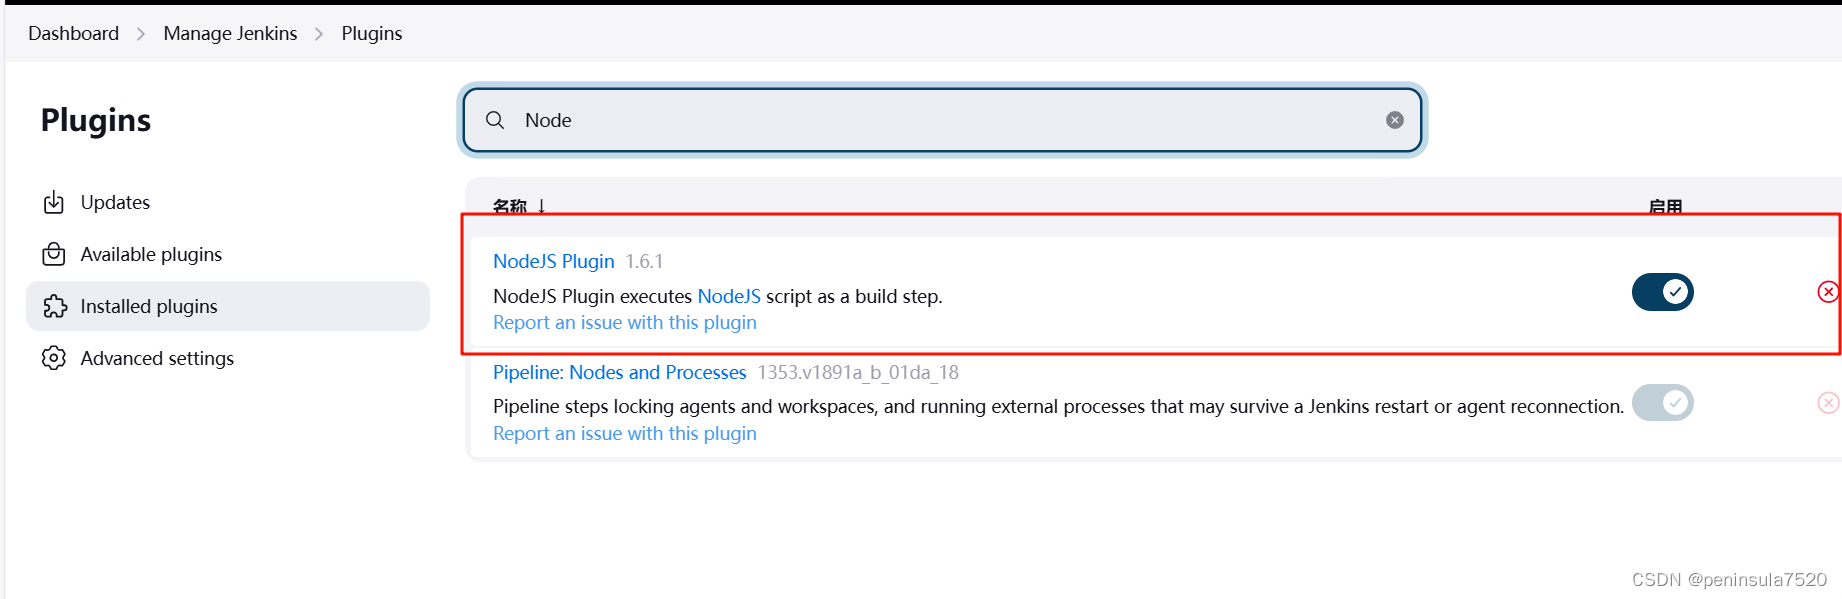
Task: Click the Advanced settings gear icon
Action: coord(54,358)
